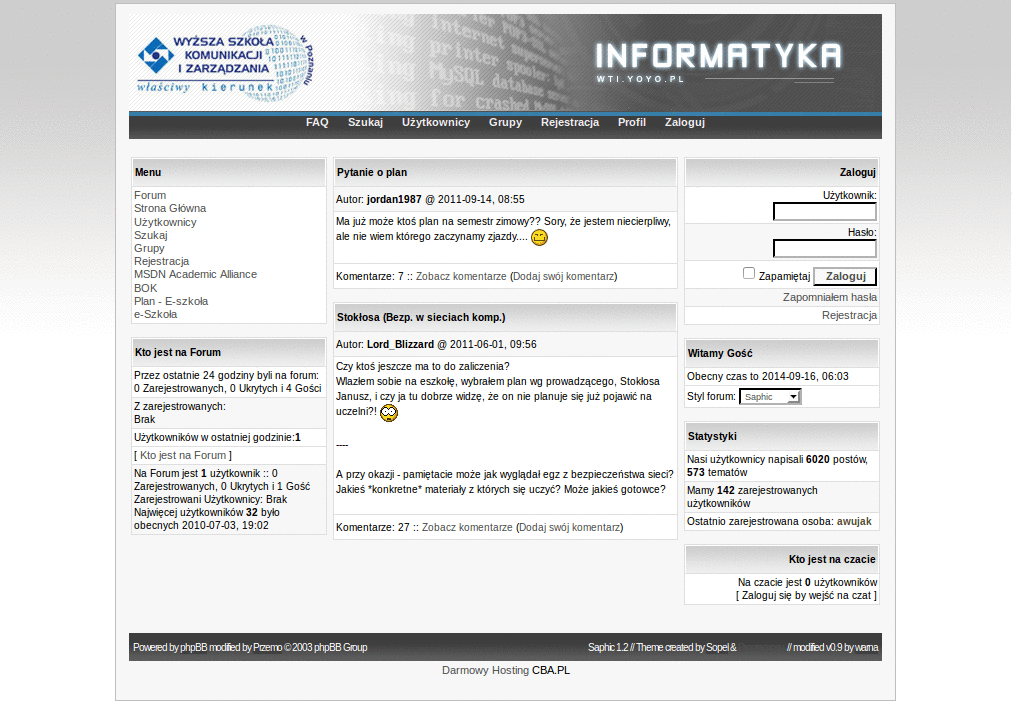This screenshot has height=704, width=1024.
Task: Click Zaloguj in the top navigation
Action: (x=684, y=122)
